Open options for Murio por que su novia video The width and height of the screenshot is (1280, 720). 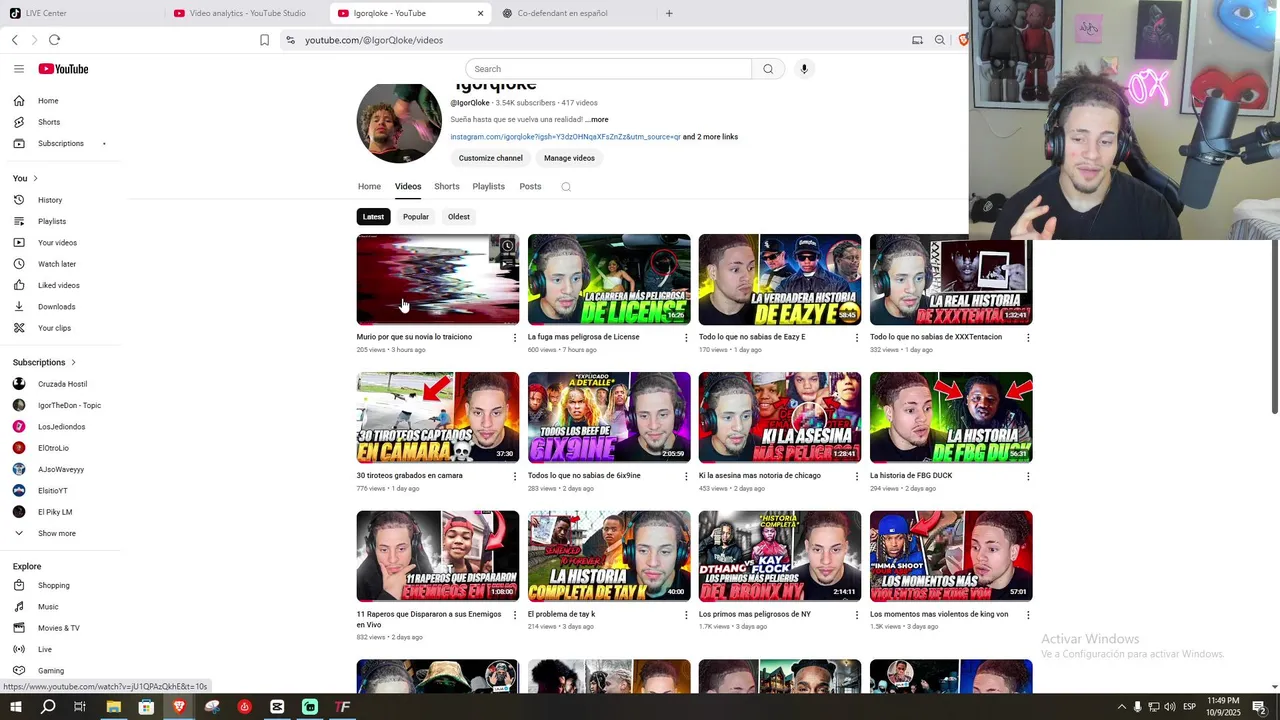pos(515,338)
